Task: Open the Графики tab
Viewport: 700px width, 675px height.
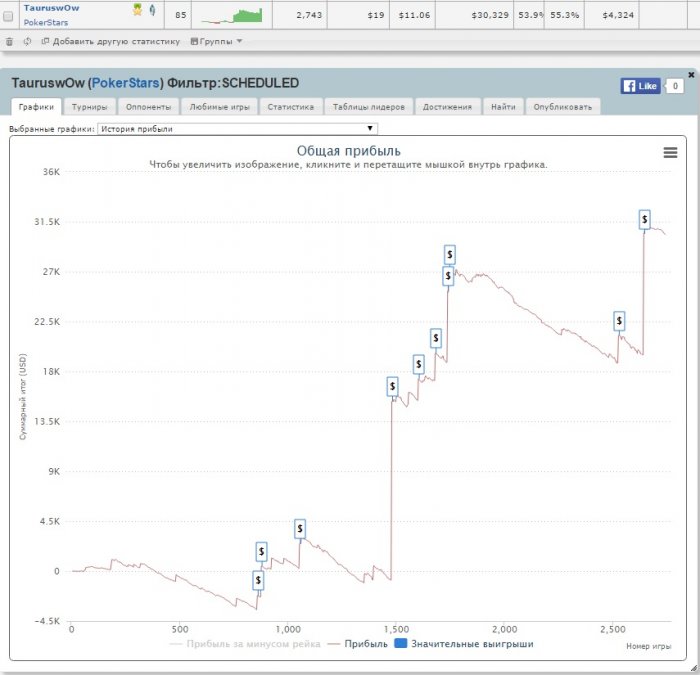Action: (36, 107)
